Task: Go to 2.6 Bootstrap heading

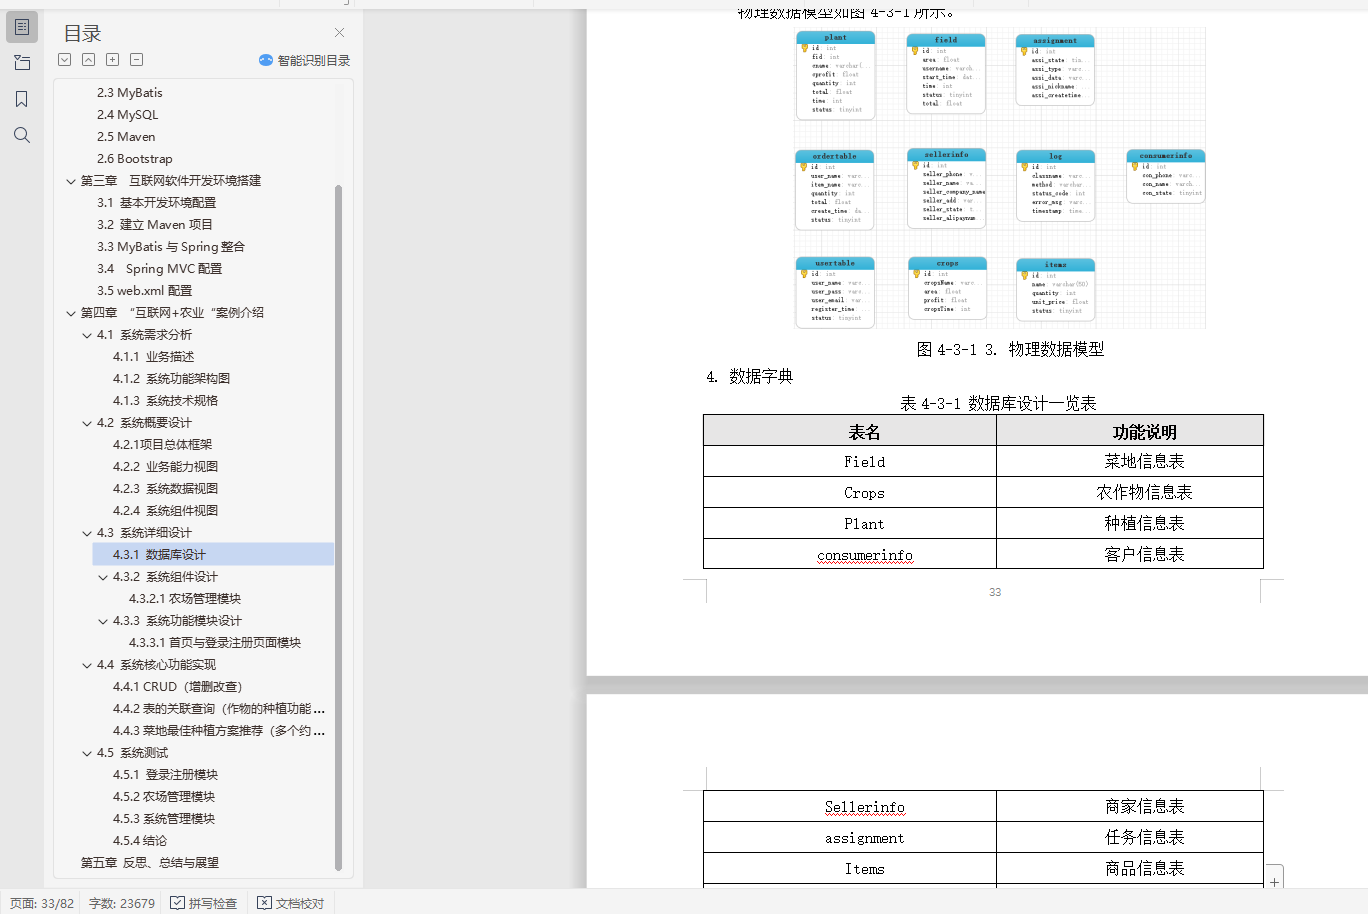Action: pyautogui.click(x=134, y=159)
